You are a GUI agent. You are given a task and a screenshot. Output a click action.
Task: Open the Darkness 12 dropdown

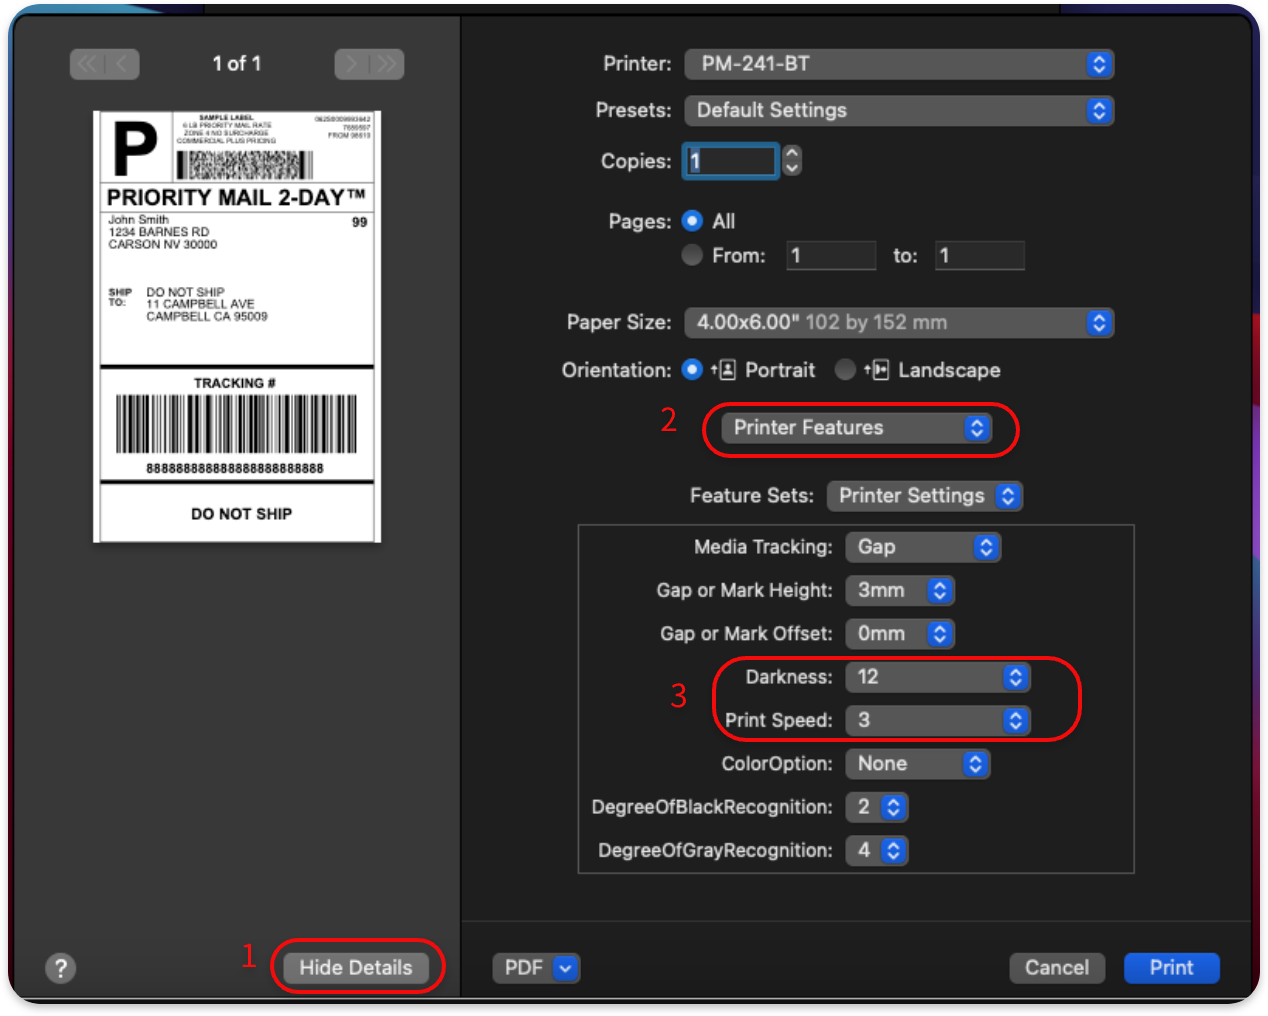tap(938, 677)
